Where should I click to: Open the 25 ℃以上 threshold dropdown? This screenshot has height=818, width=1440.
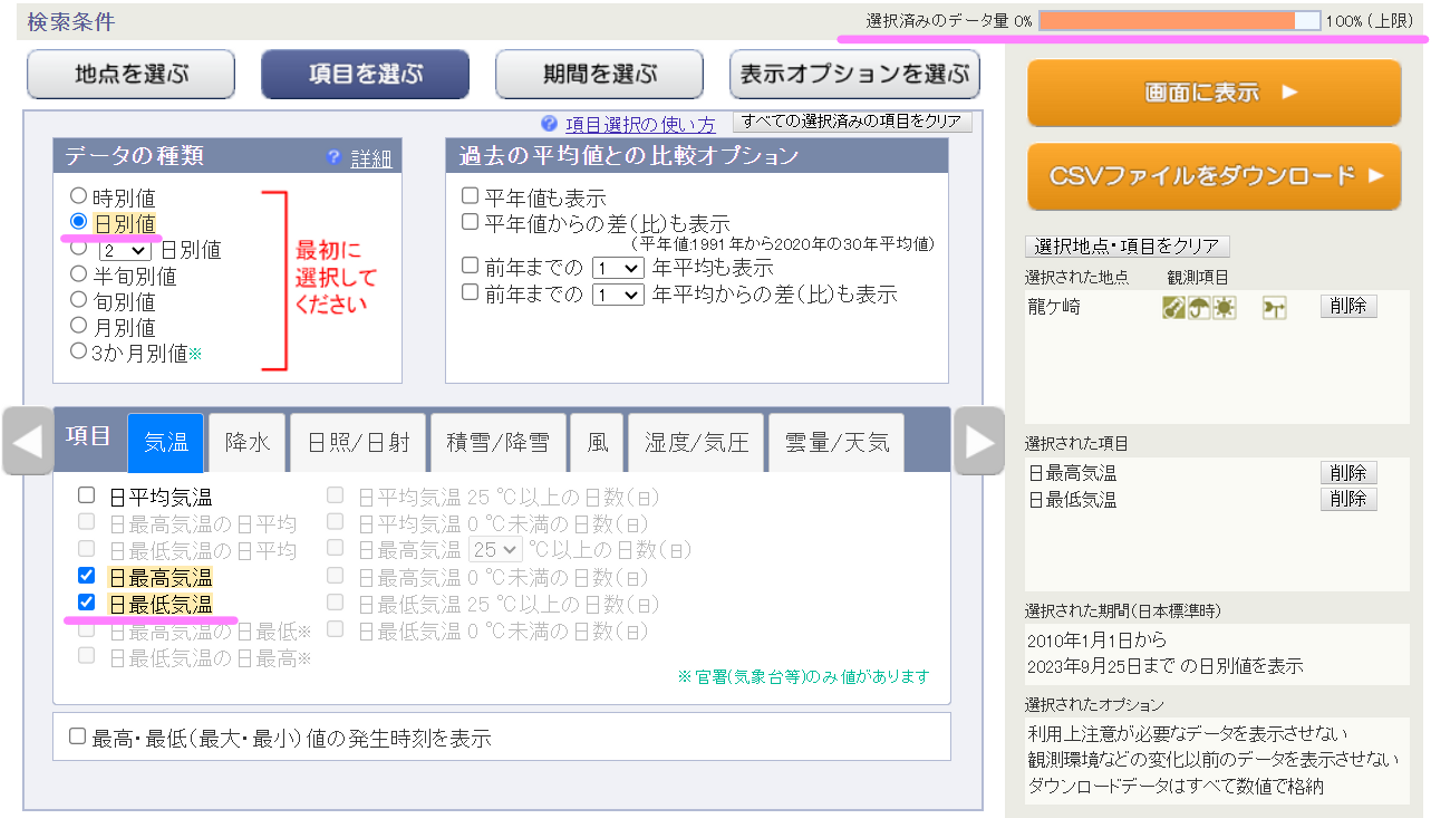[x=495, y=549]
